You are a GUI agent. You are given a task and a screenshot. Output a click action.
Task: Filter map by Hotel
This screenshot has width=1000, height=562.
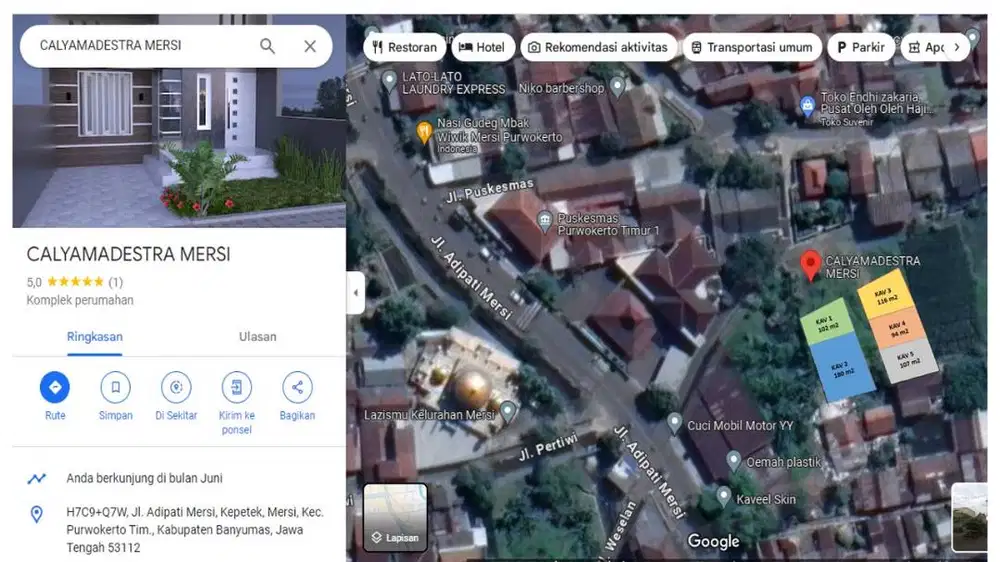482,47
